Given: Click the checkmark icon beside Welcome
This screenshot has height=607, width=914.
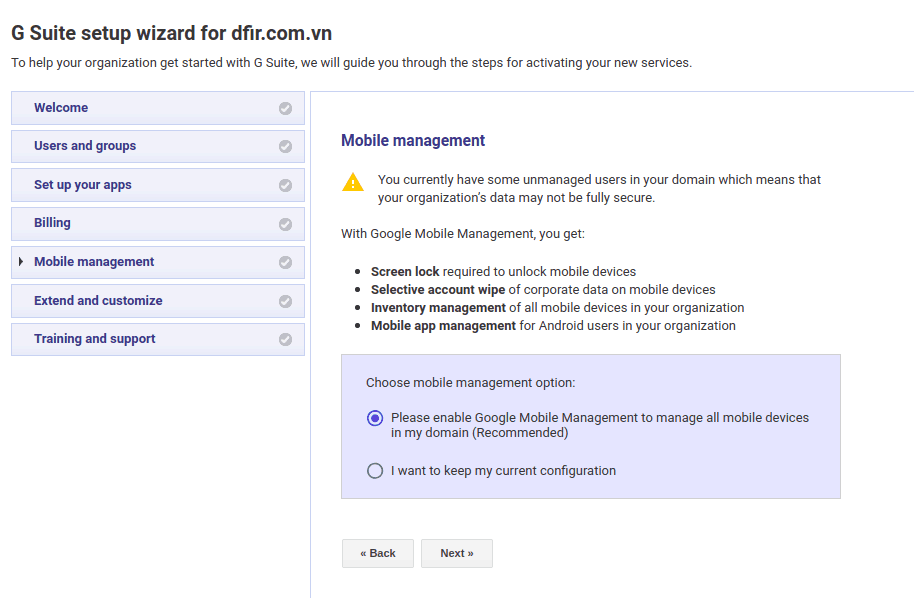Looking at the screenshot, I should (x=285, y=108).
